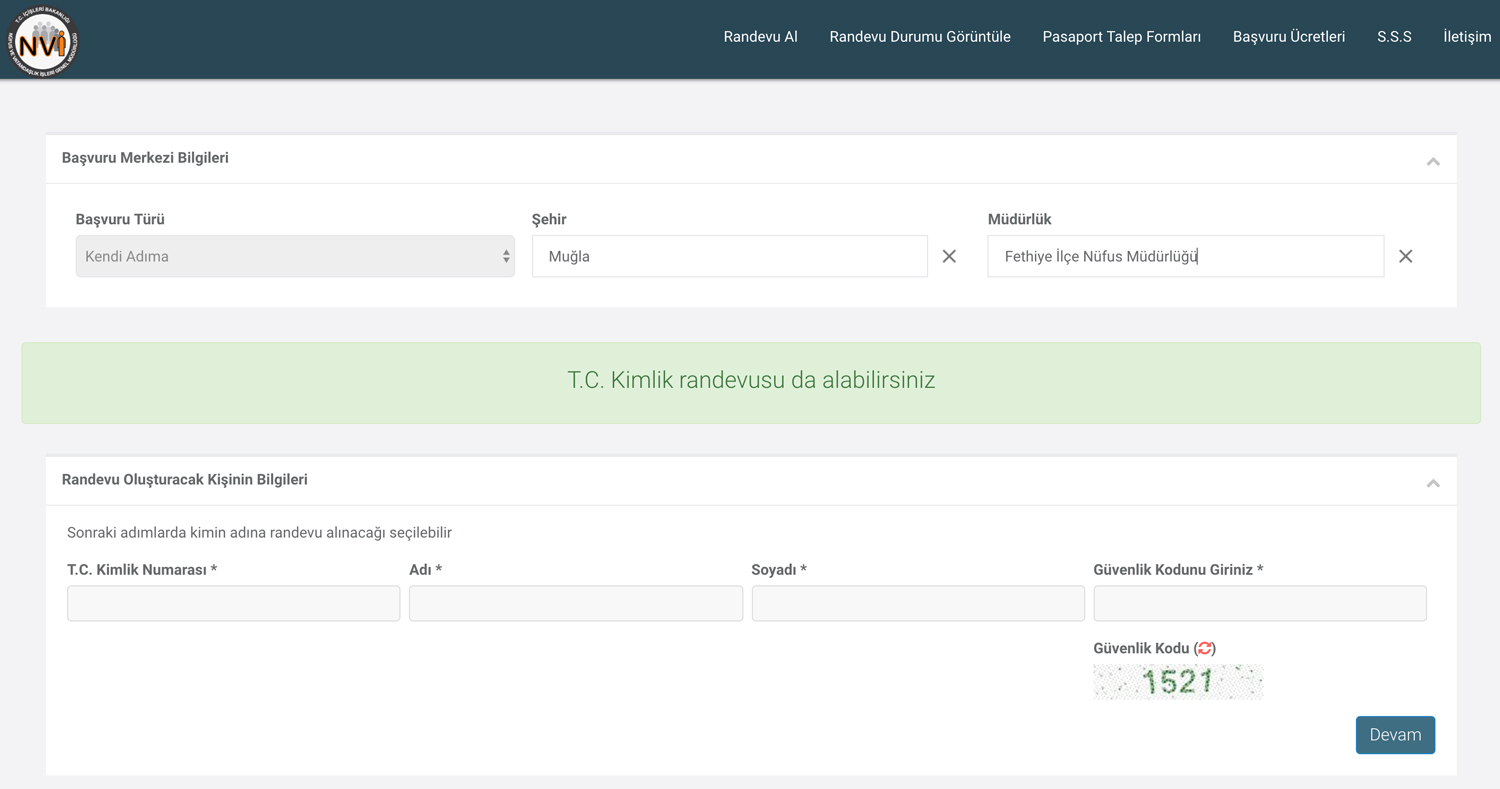Go to Randevu Durumu Görüntüle
The height and width of the screenshot is (789, 1500).
[x=919, y=37]
